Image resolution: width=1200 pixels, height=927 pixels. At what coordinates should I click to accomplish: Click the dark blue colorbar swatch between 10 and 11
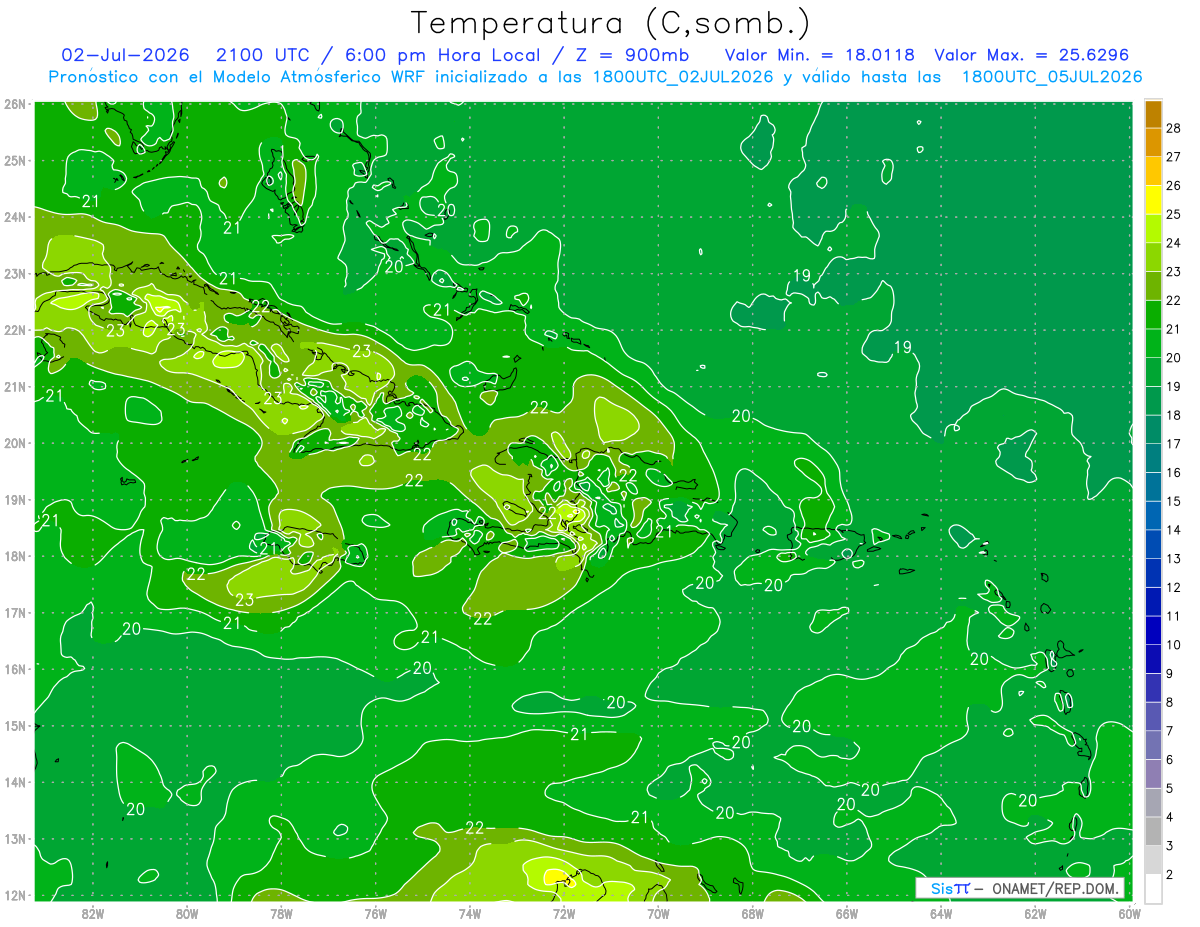pos(1153,630)
